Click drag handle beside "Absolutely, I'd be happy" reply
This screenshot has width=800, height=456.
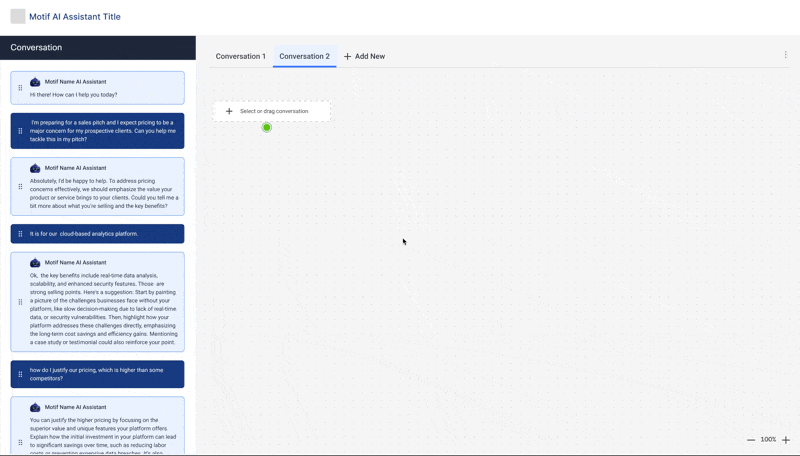pyautogui.click(x=20, y=186)
